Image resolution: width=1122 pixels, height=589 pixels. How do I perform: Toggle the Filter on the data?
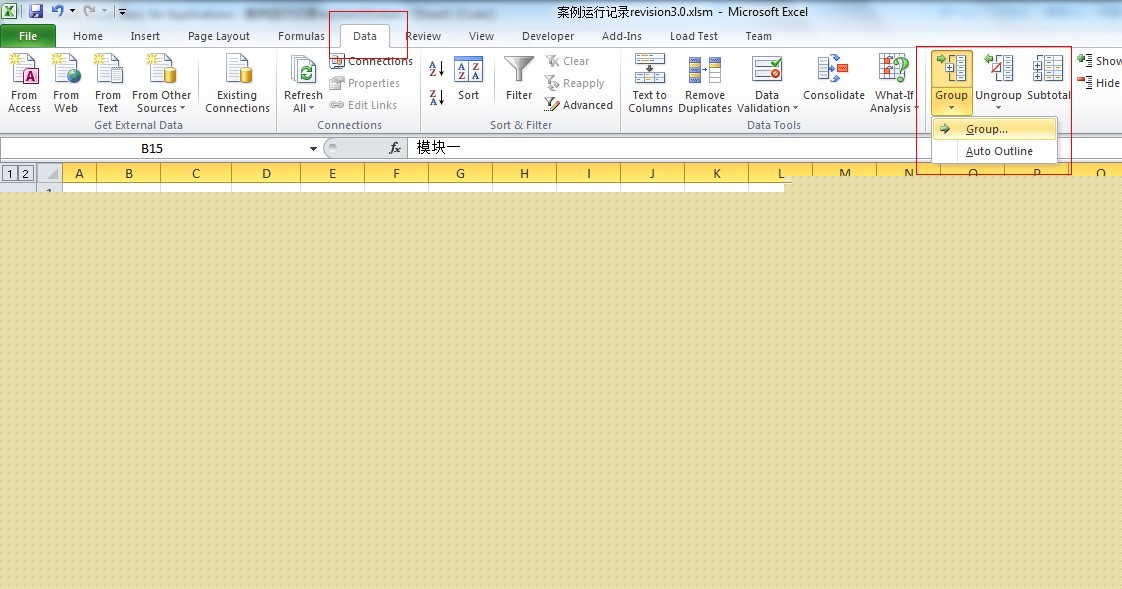click(x=519, y=79)
